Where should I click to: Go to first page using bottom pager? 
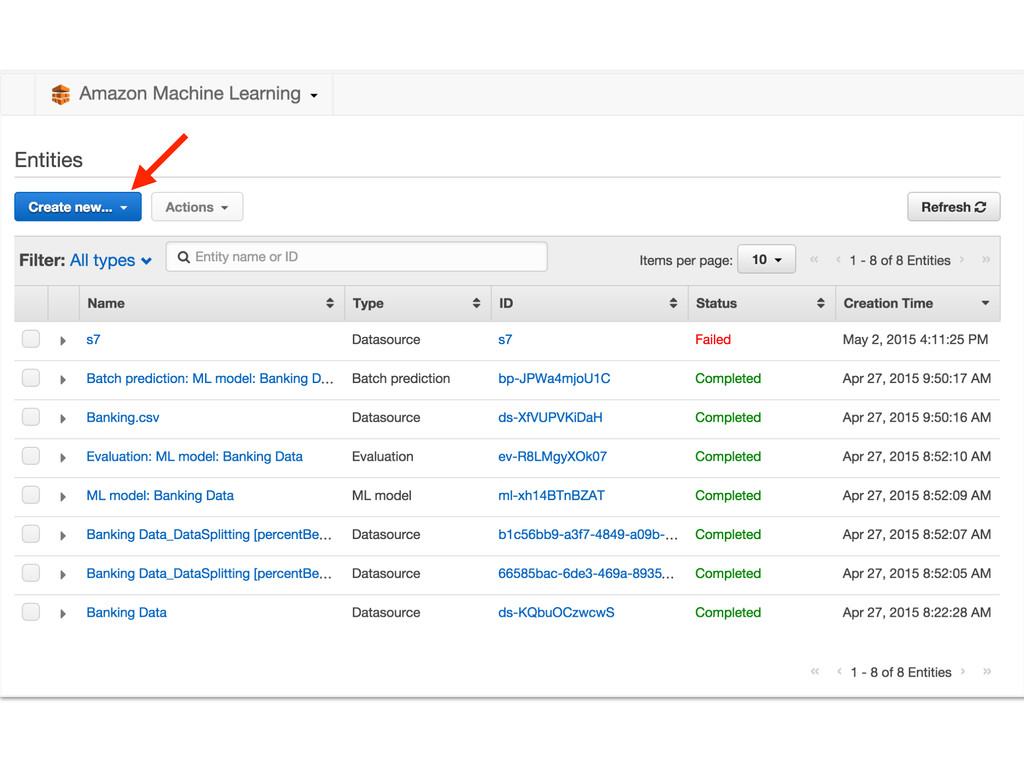pyautogui.click(x=814, y=671)
